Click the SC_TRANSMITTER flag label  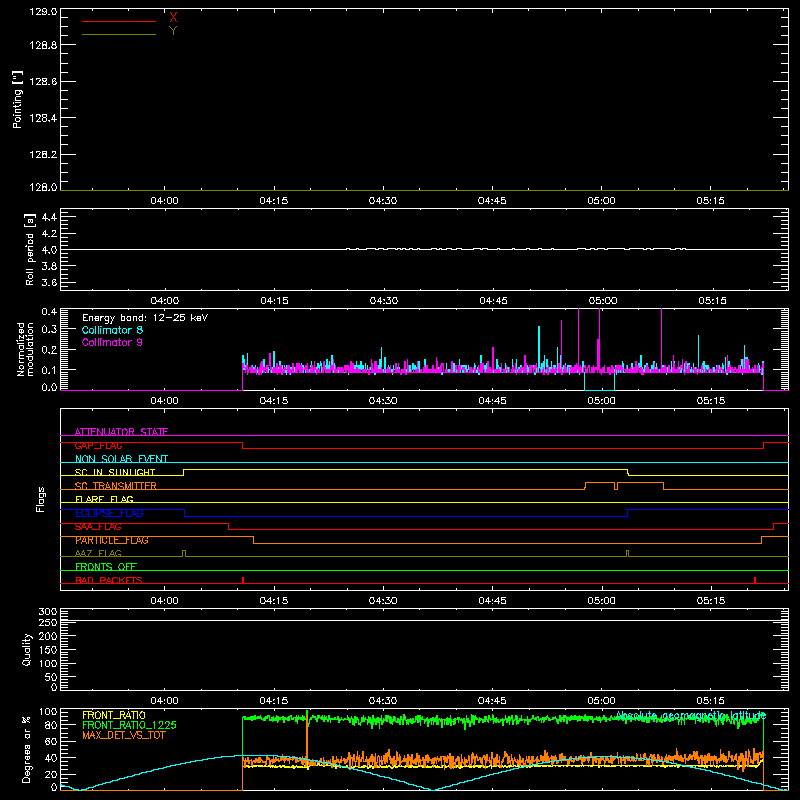point(116,486)
